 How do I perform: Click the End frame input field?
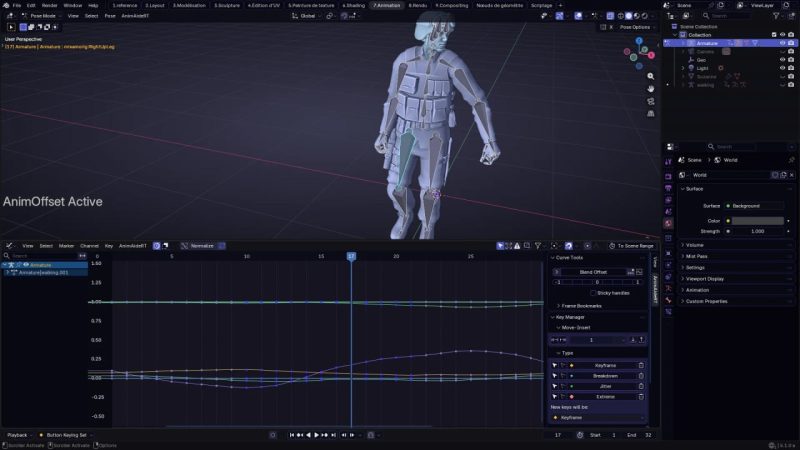point(648,435)
